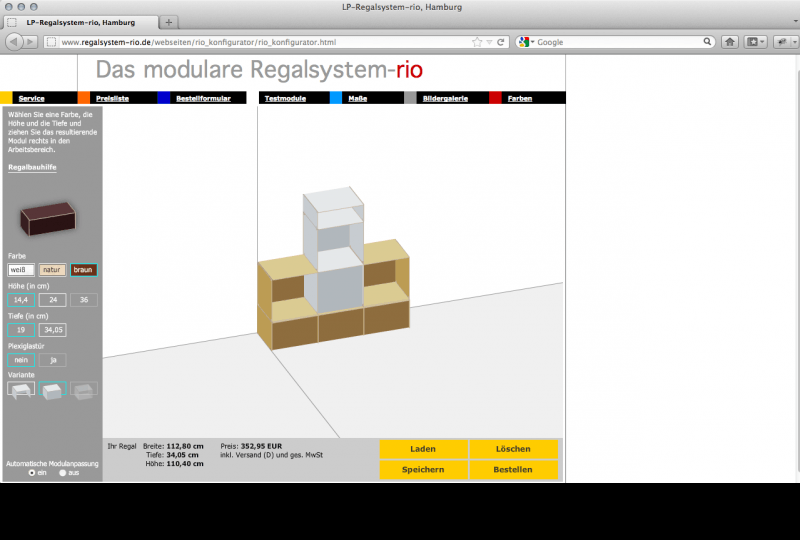Click the Bestellen button
800x540 pixels.
(x=513, y=470)
